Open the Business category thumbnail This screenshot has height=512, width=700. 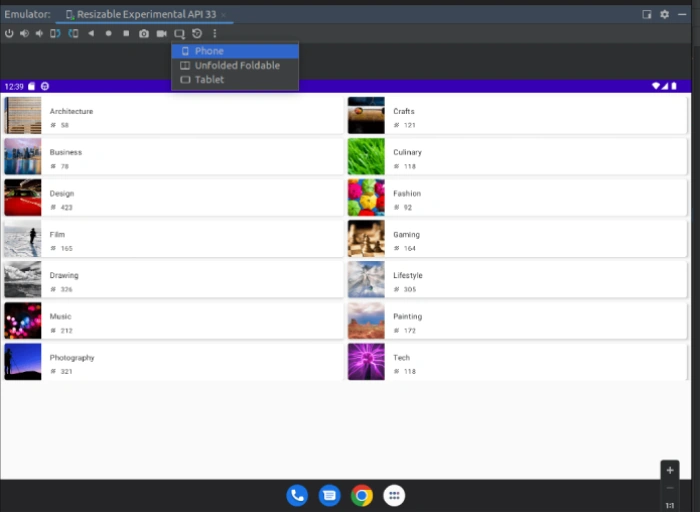[23, 156]
